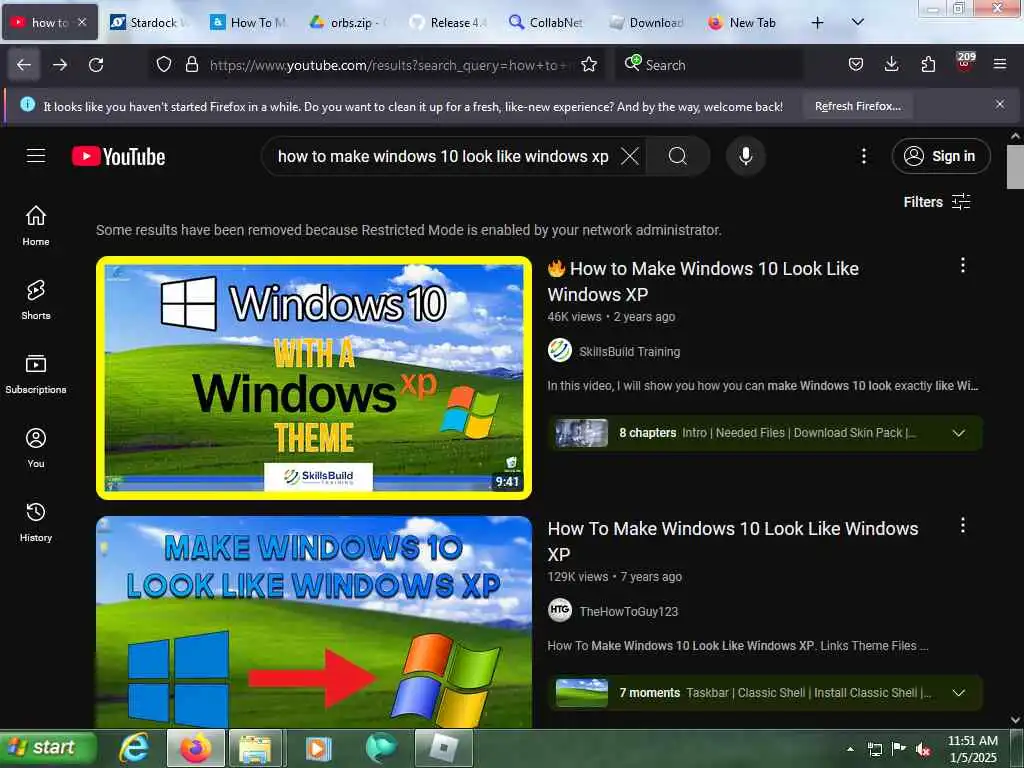This screenshot has height=768, width=1024.
Task: Click the Firefox taskbar button
Action: click(x=196, y=748)
